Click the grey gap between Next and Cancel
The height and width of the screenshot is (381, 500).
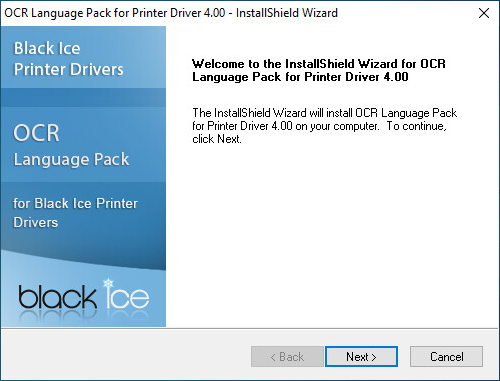(x=404, y=357)
